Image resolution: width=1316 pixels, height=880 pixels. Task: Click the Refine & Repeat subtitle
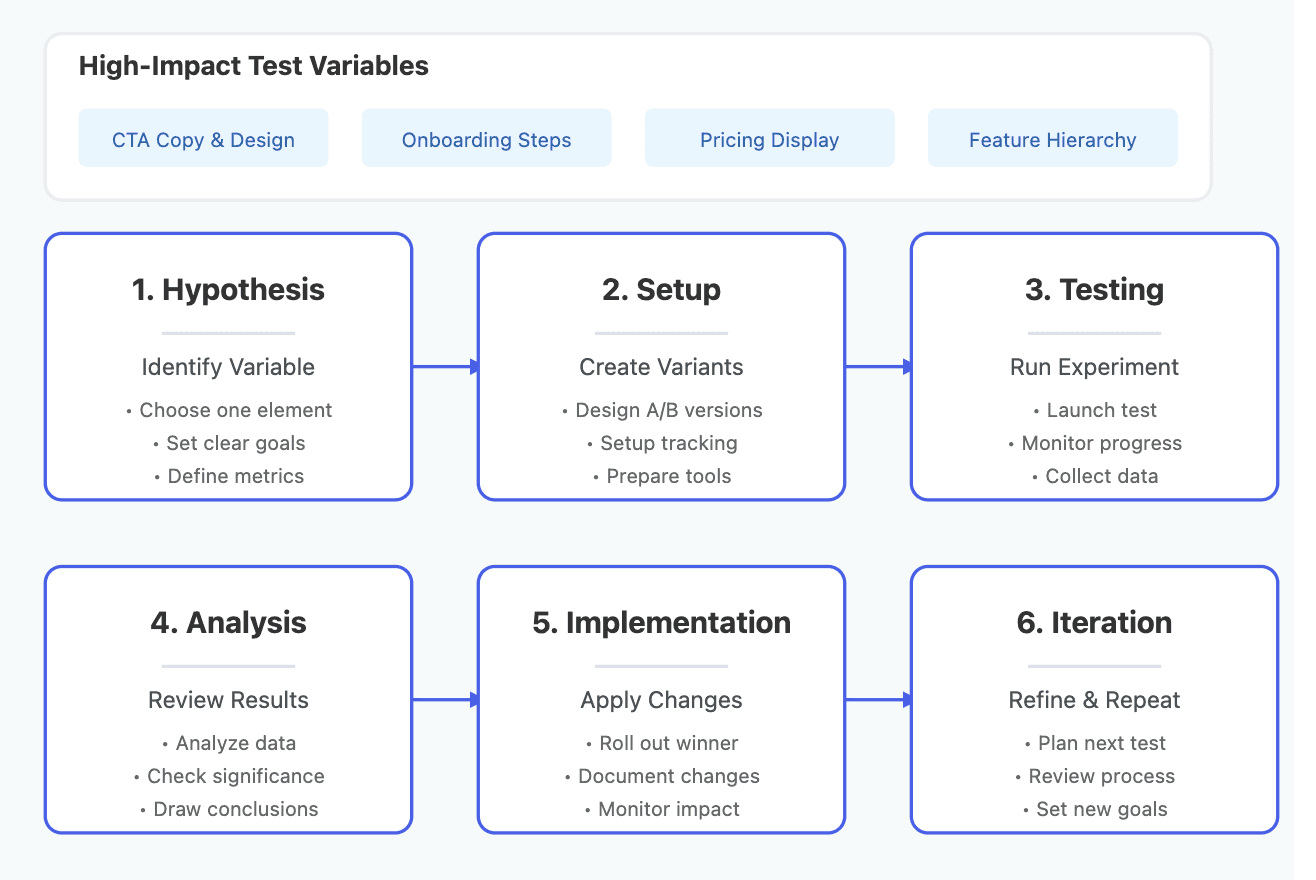pyautogui.click(x=1094, y=700)
